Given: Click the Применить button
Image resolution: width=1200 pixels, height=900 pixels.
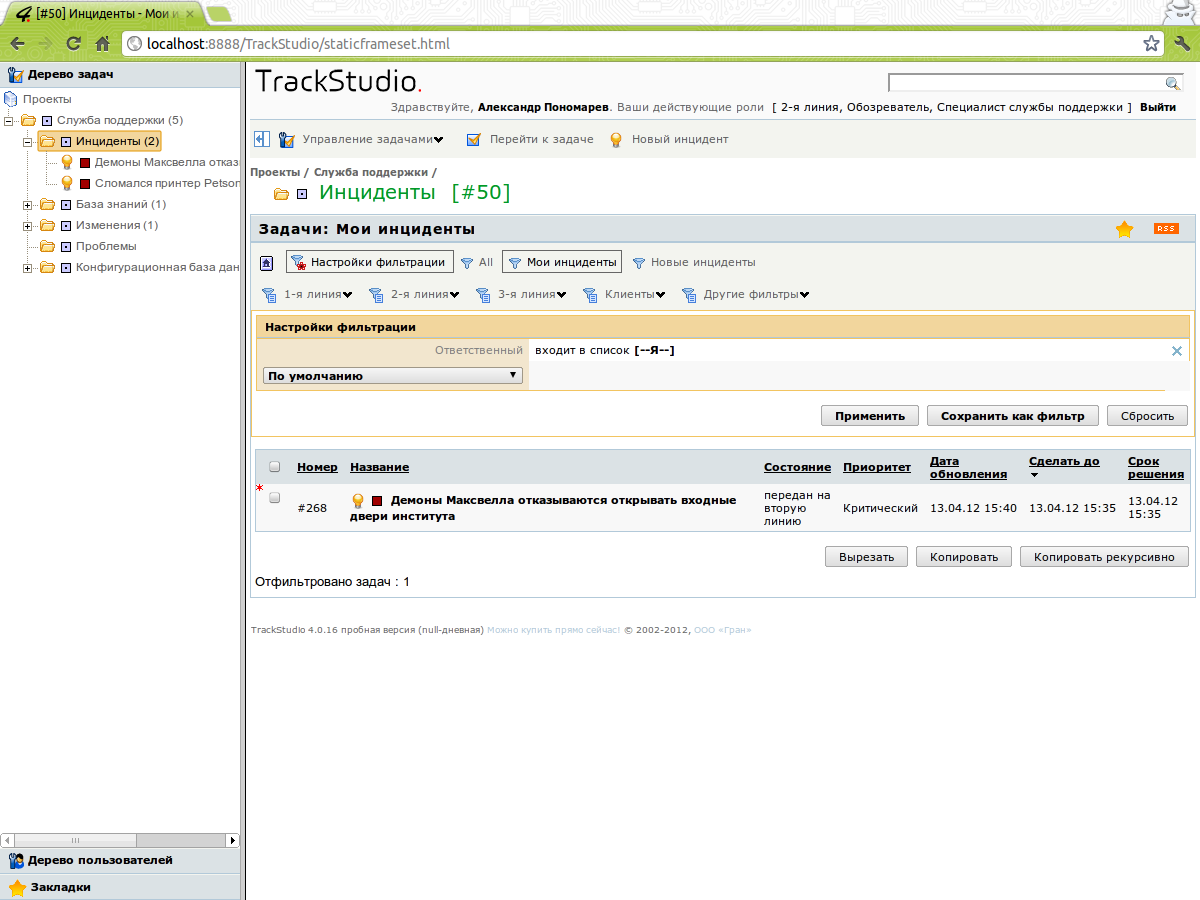Looking at the screenshot, I should click(870, 416).
